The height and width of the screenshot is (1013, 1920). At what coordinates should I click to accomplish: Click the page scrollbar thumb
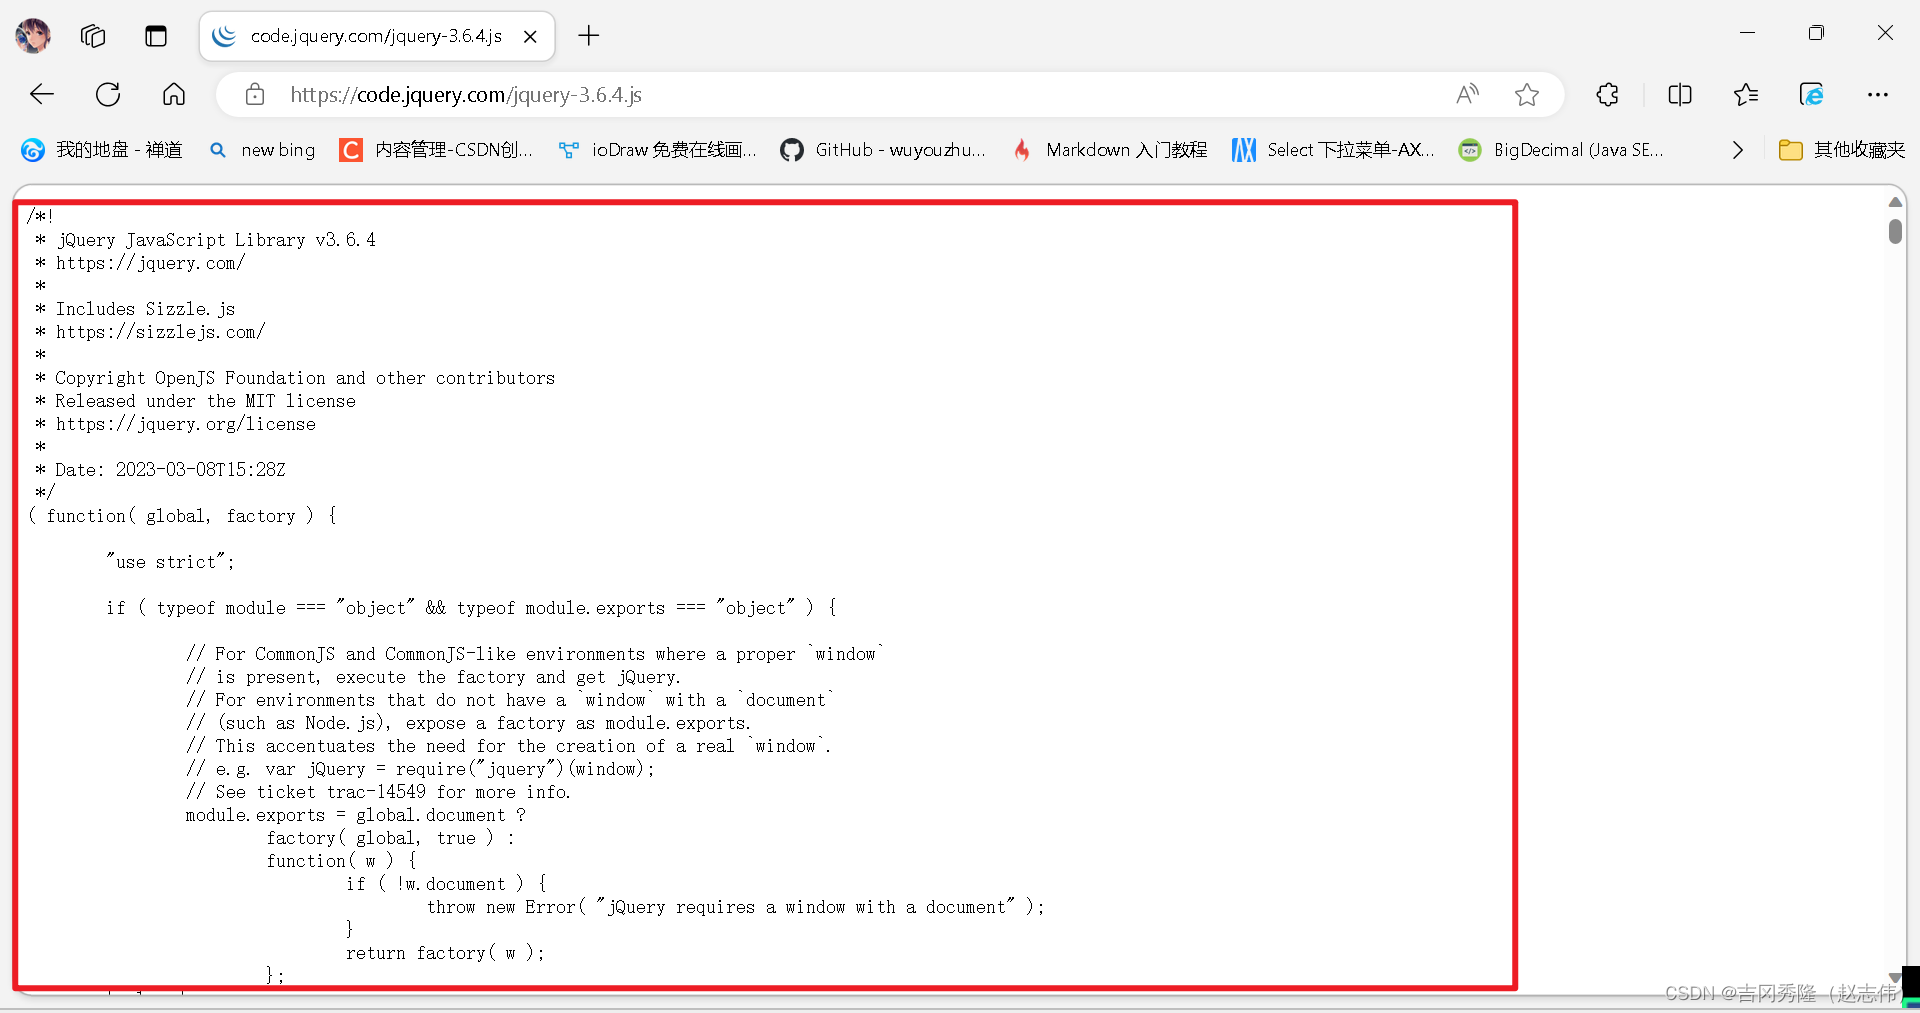[1895, 232]
